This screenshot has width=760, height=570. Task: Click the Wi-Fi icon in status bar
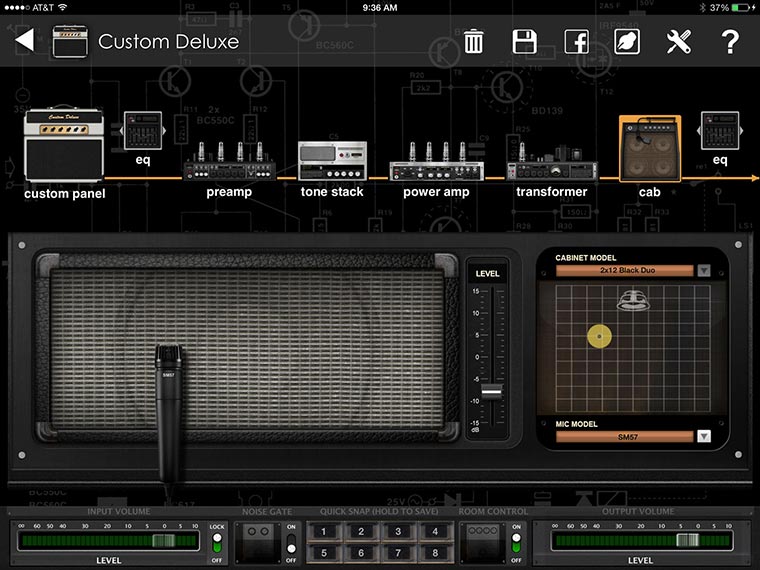point(63,7)
